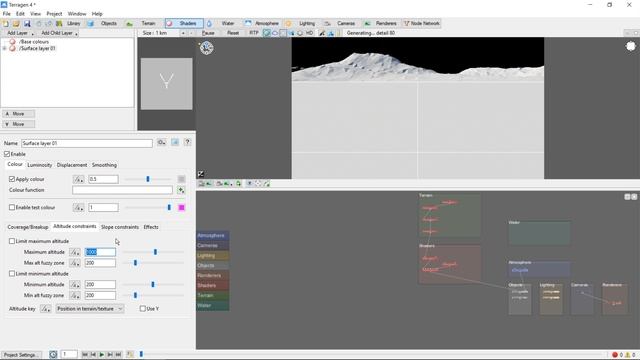This screenshot has height=360, width=640.
Task: Click the animation clock icon at bottom
Action: 53,355
